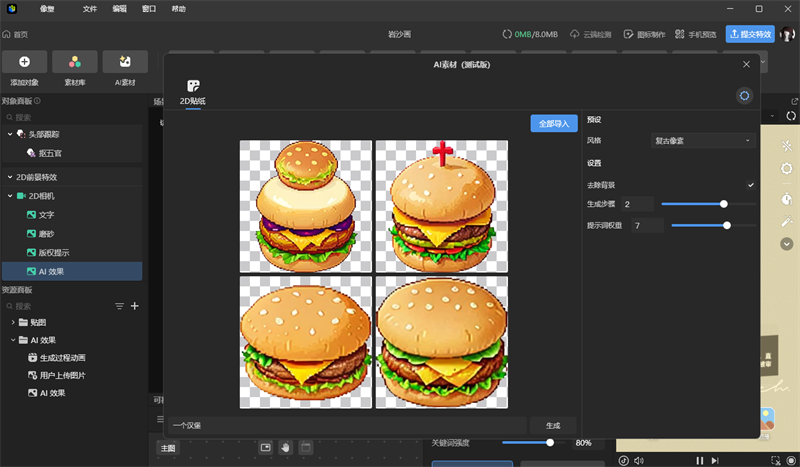This screenshot has height=467, width=800.
Task: Open the asset library (素材库) icon
Action: (75, 62)
